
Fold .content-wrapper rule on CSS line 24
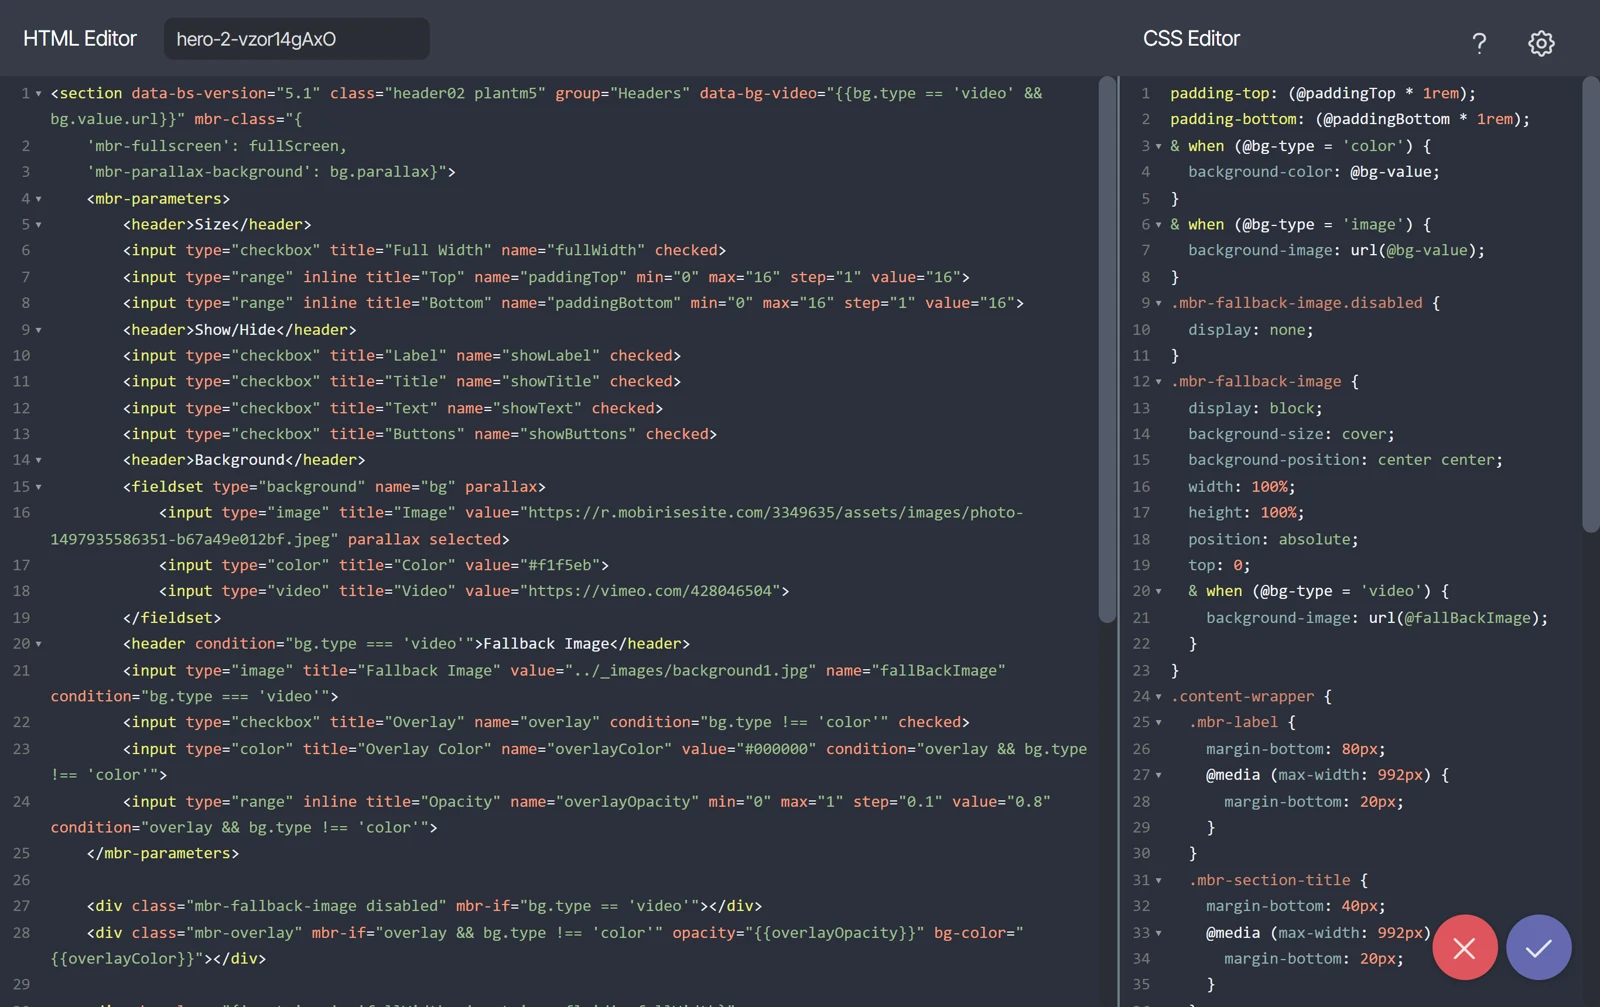(1159, 697)
